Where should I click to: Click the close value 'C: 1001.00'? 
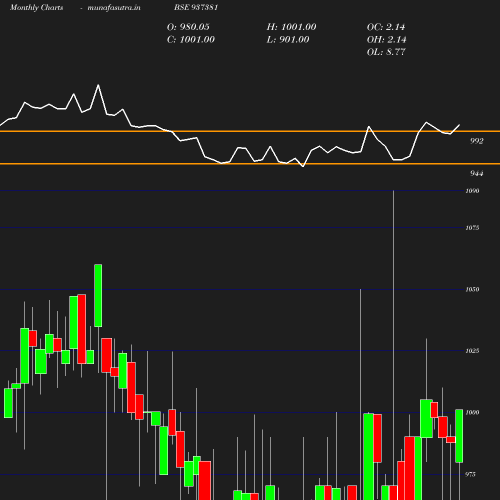pos(191,40)
